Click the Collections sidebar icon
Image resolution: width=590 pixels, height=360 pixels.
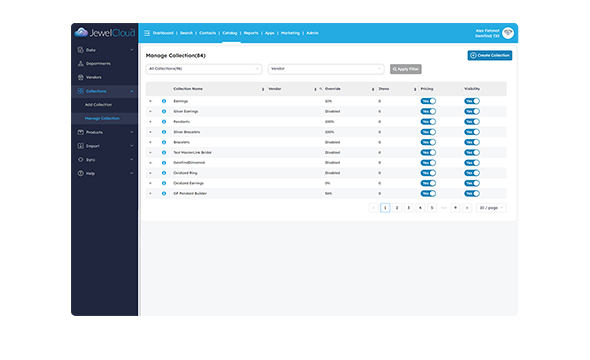click(81, 91)
